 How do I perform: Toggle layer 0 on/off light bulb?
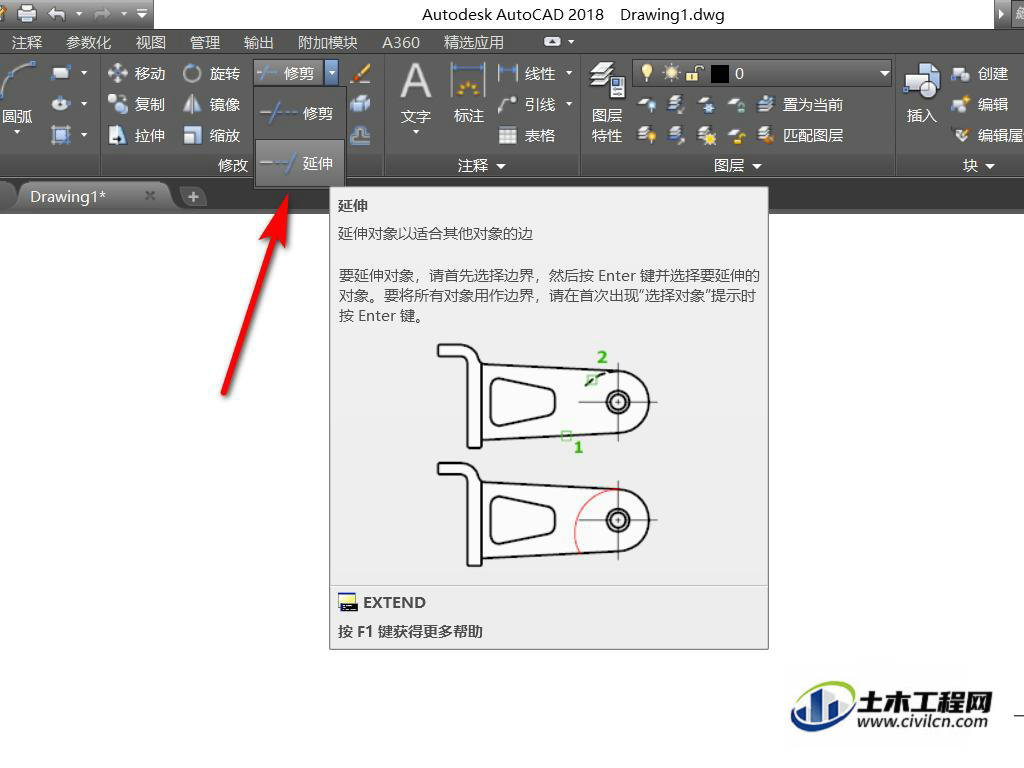pyautogui.click(x=647, y=72)
